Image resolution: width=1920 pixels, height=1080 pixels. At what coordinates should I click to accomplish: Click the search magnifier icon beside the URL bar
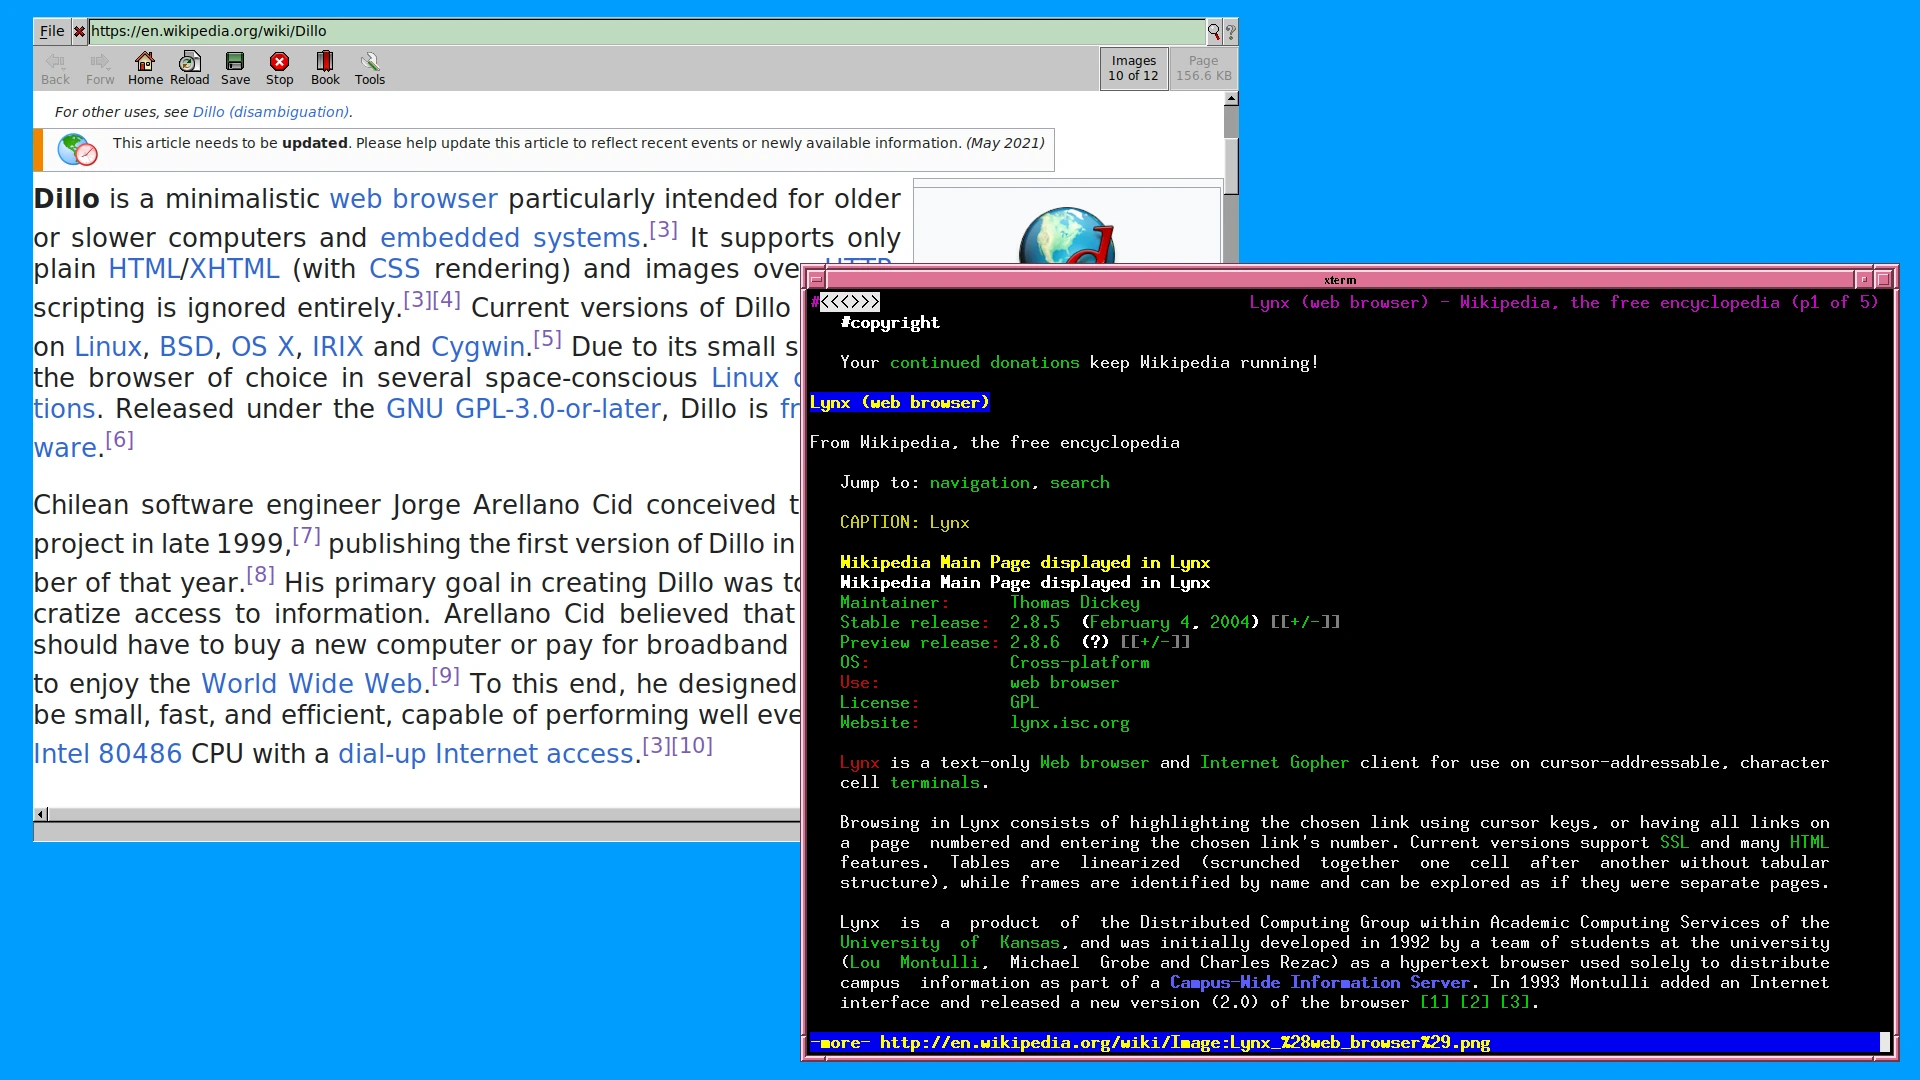coord(1214,32)
